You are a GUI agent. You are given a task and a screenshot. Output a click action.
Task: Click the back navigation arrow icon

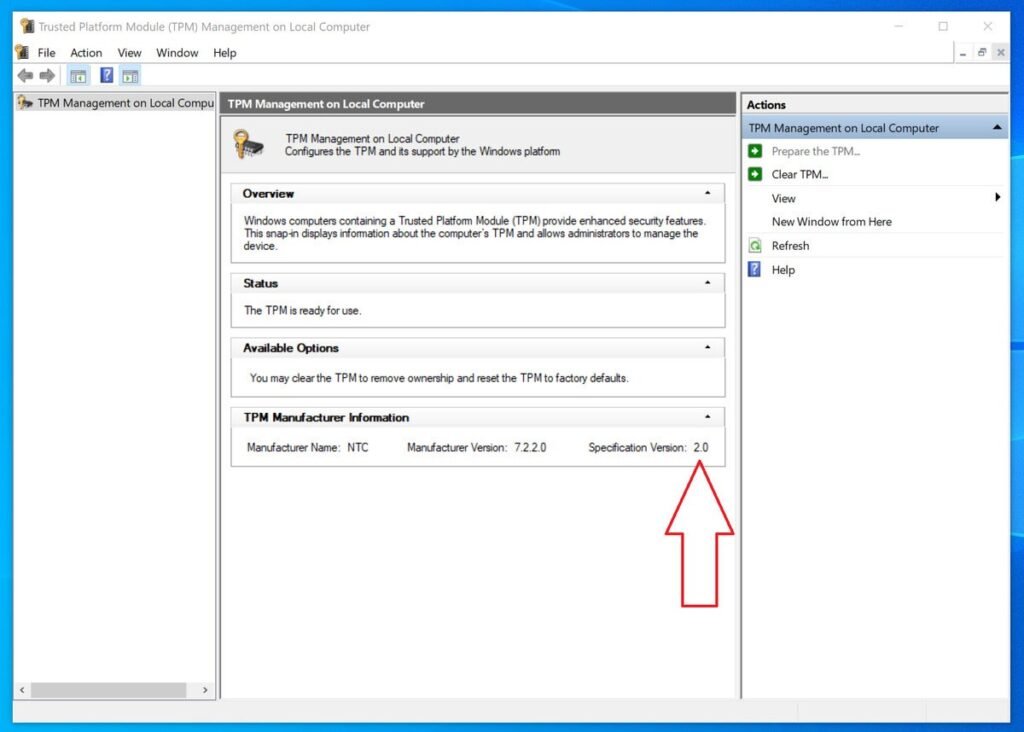25,75
